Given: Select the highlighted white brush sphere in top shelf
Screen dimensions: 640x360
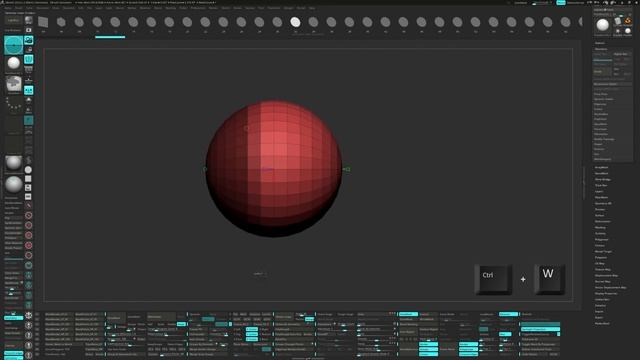Looking at the screenshot, I should click(x=295, y=22).
